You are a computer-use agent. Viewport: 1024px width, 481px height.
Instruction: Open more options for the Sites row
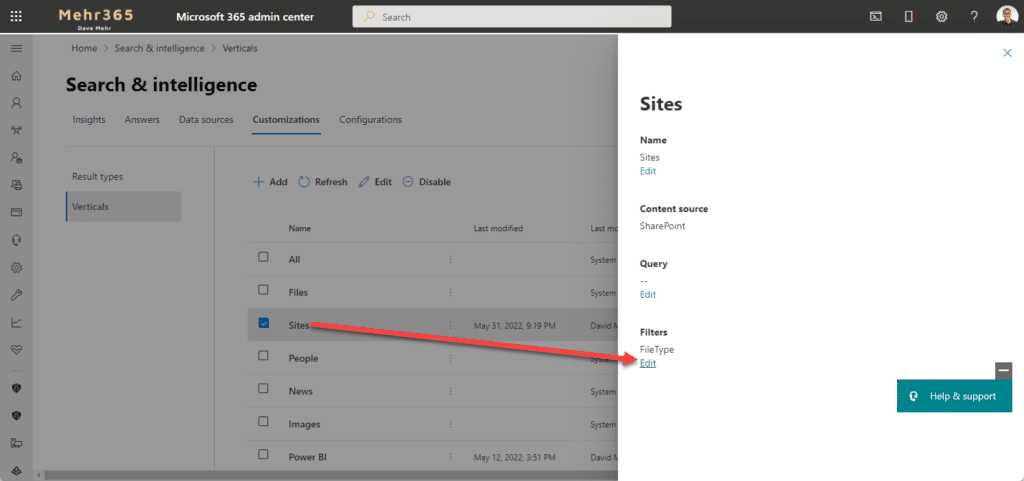pyautogui.click(x=450, y=325)
